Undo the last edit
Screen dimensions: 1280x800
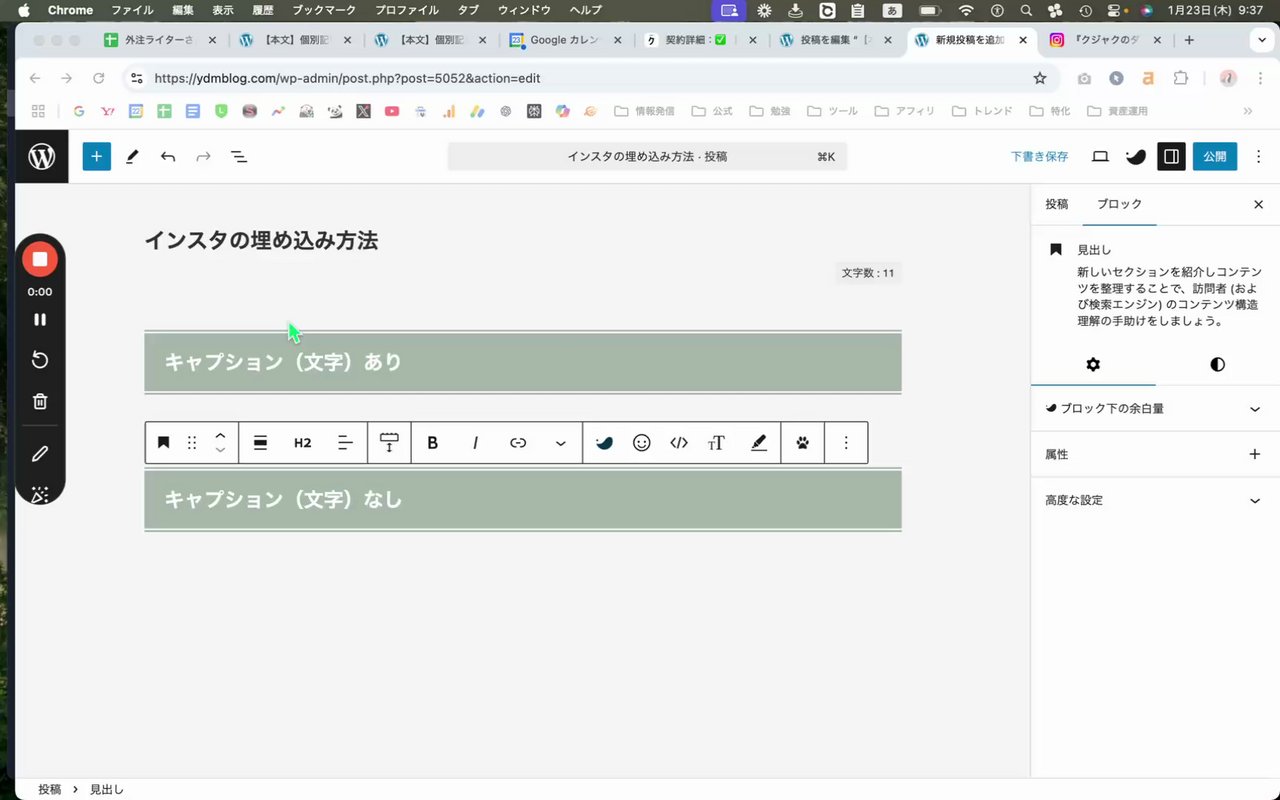pos(168,157)
